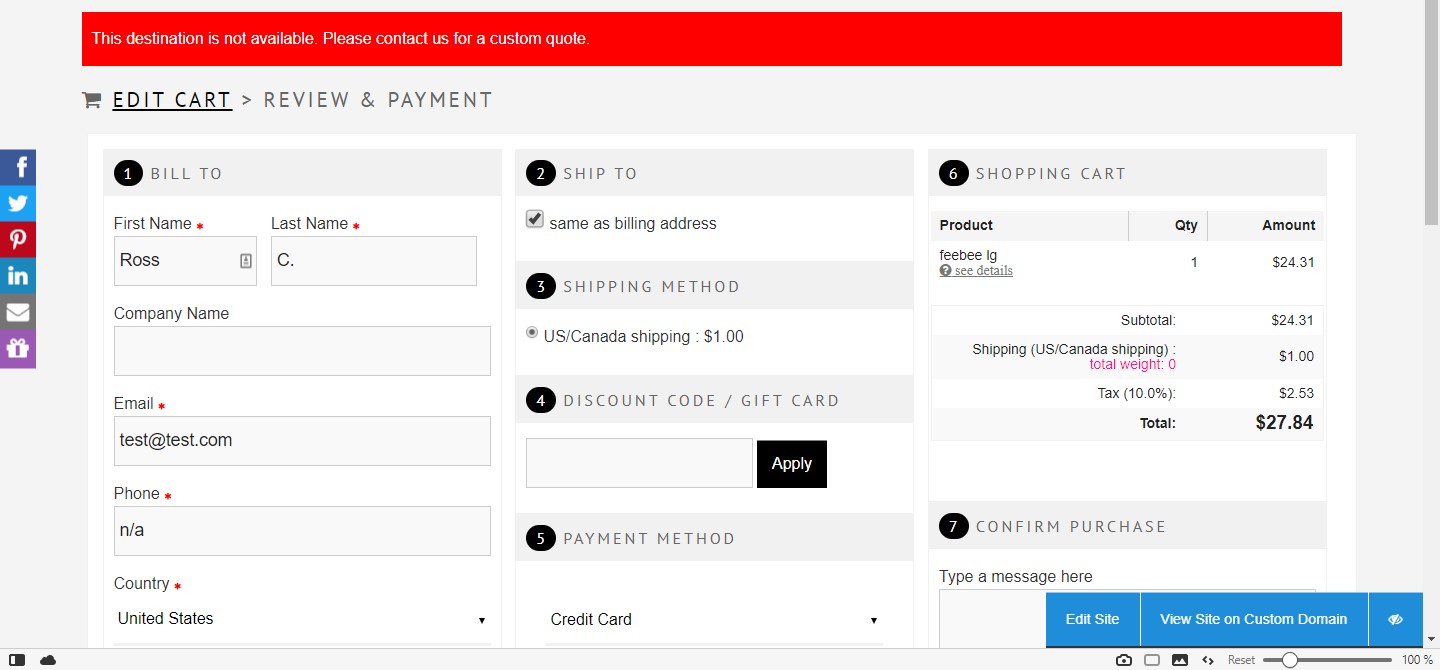Toggle the crossed-out eye visibility button
This screenshot has height=670, width=1440.
[x=1396, y=619]
